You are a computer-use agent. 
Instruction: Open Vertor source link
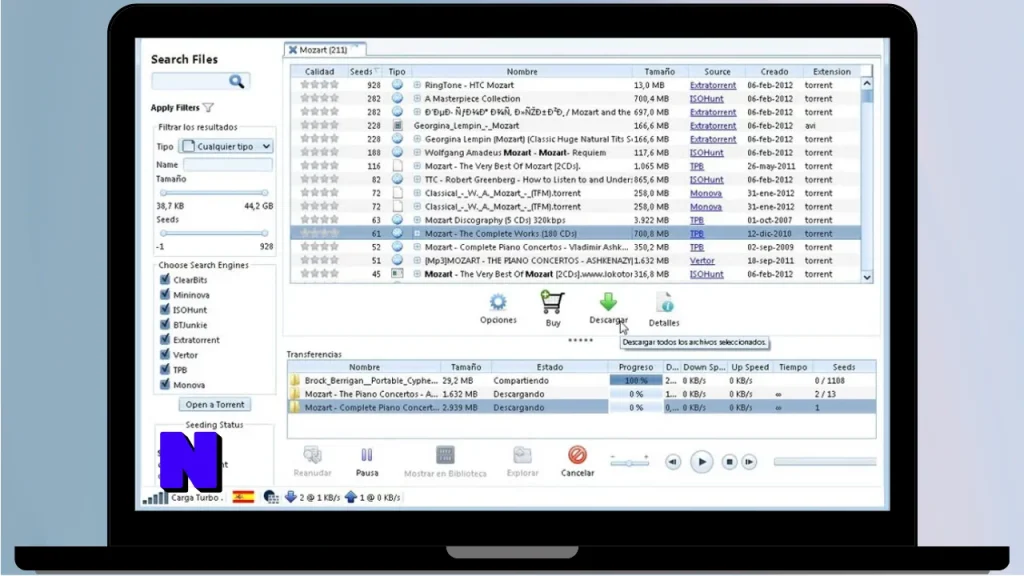[x=702, y=261]
